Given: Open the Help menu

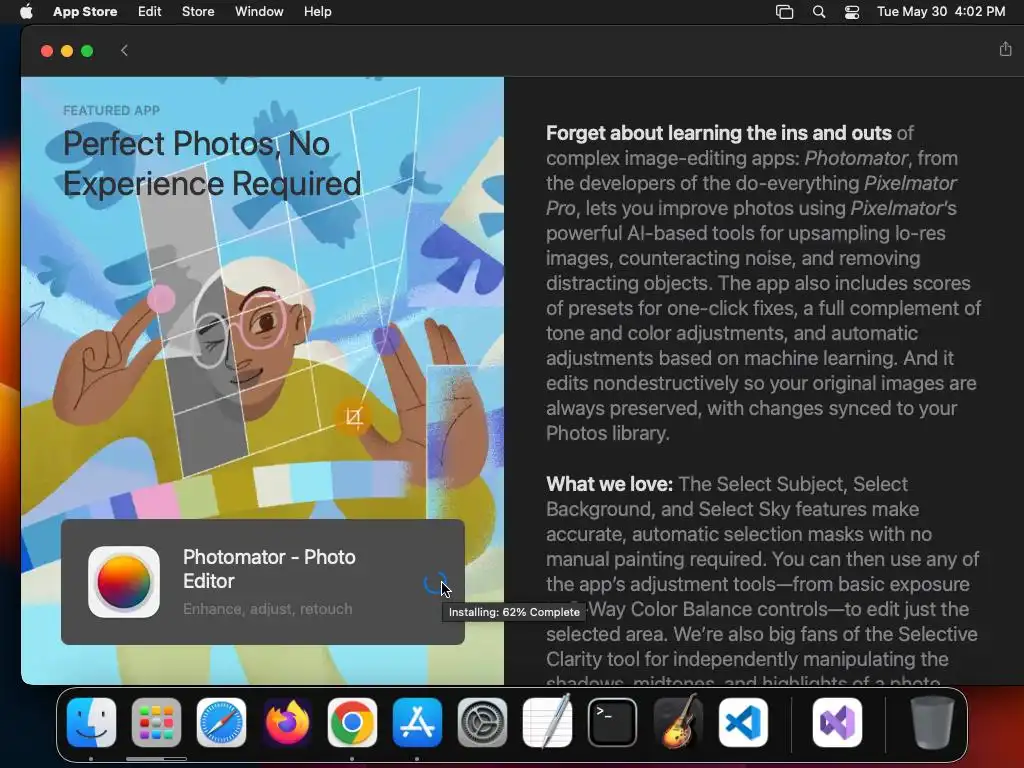Looking at the screenshot, I should (x=317, y=12).
